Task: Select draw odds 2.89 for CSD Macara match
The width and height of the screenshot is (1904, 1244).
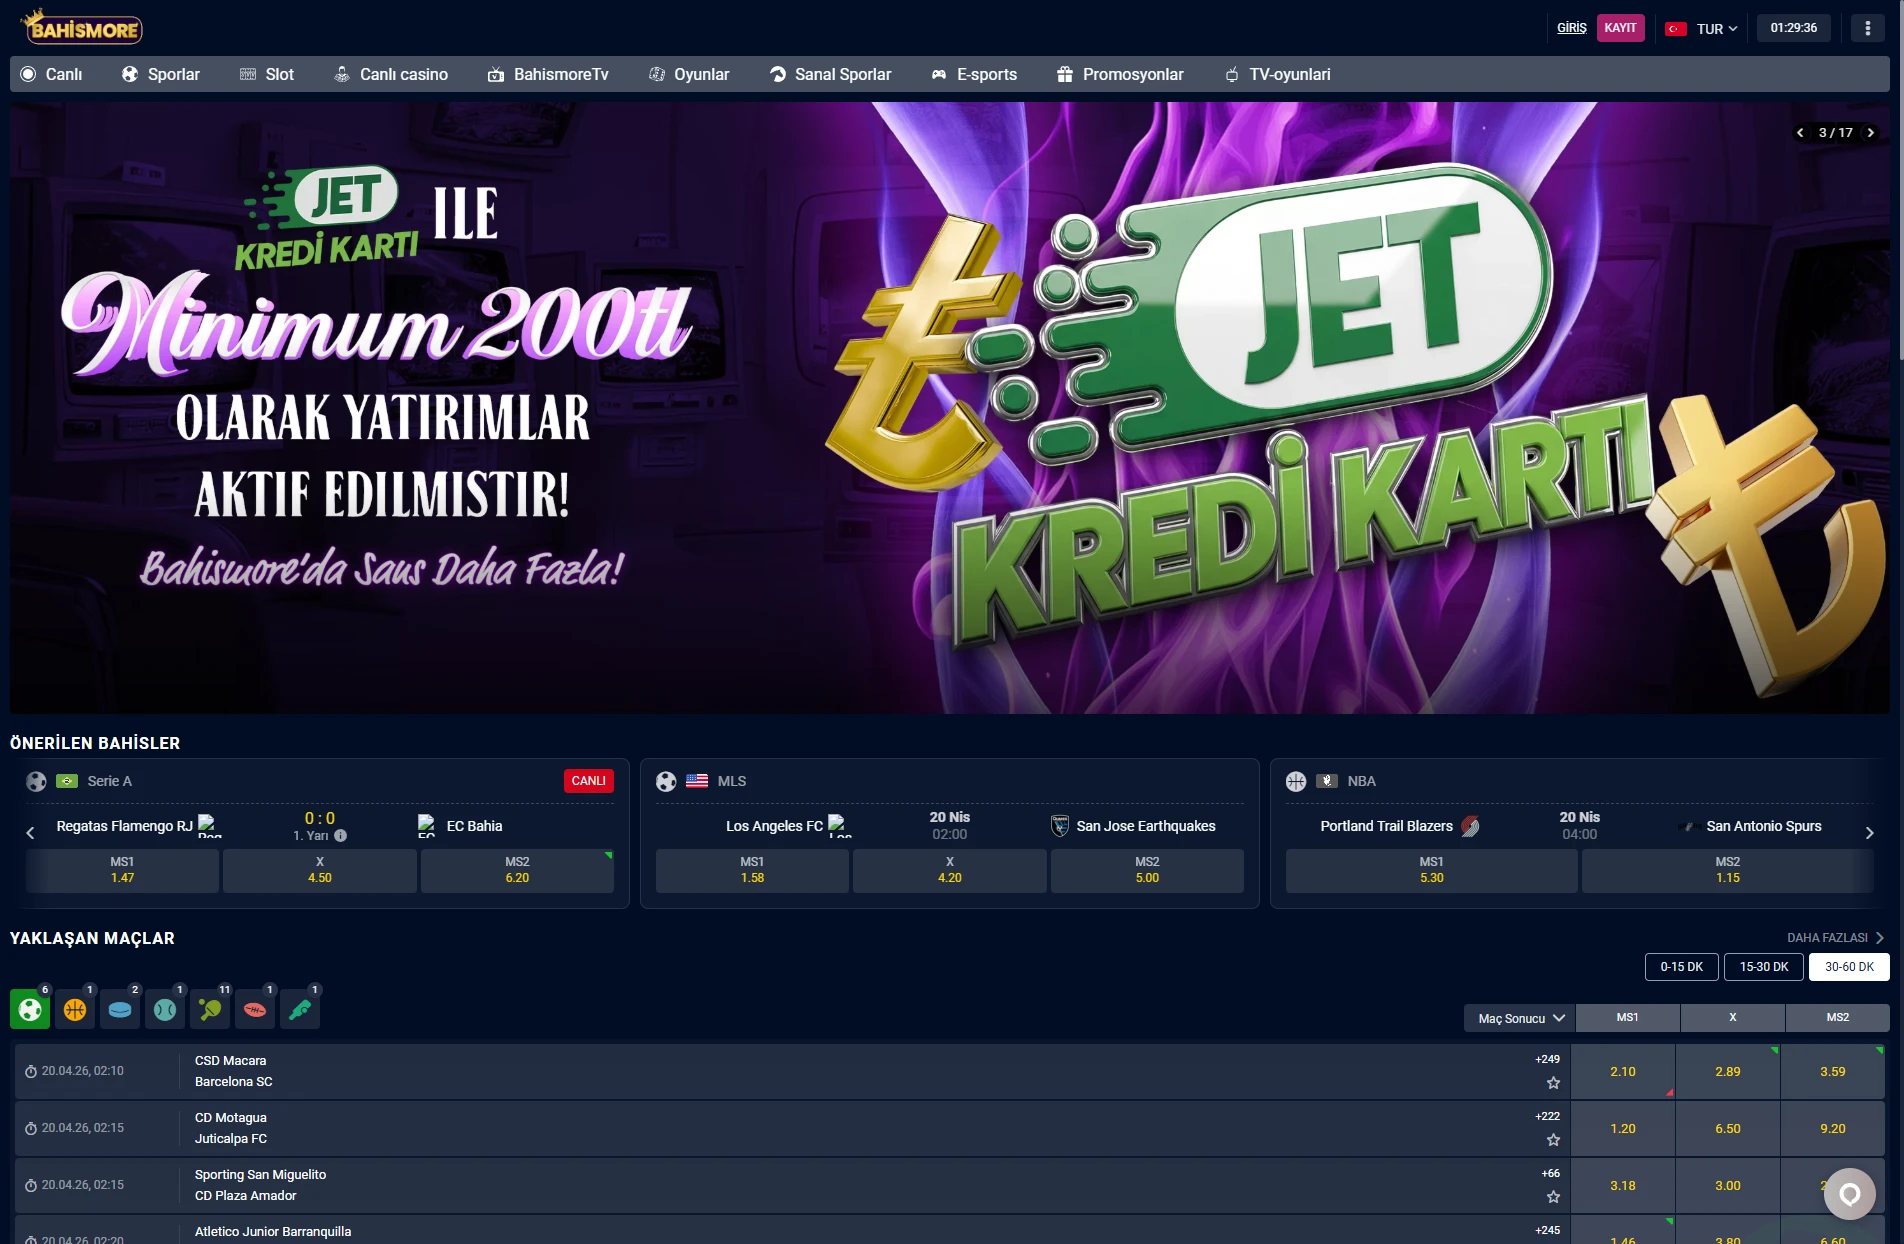Action: coord(1728,1072)
